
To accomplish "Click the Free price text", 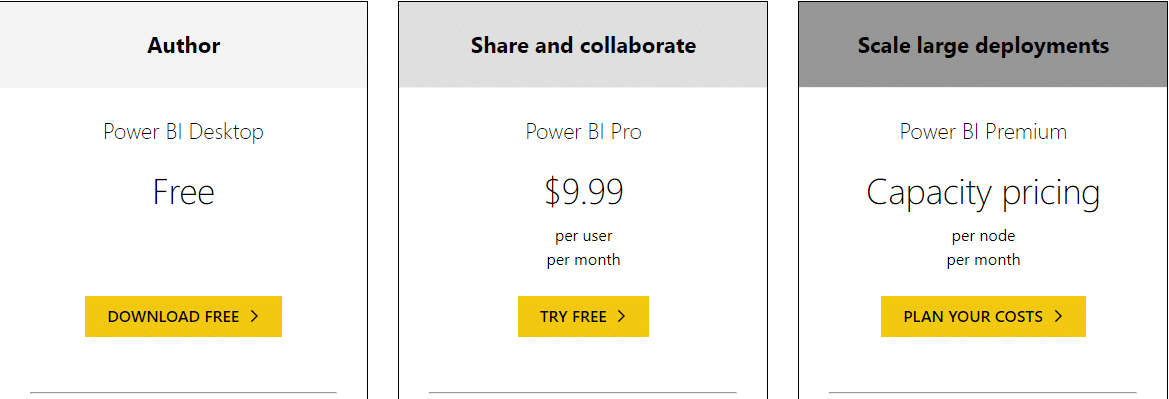I will coord(183,192).
